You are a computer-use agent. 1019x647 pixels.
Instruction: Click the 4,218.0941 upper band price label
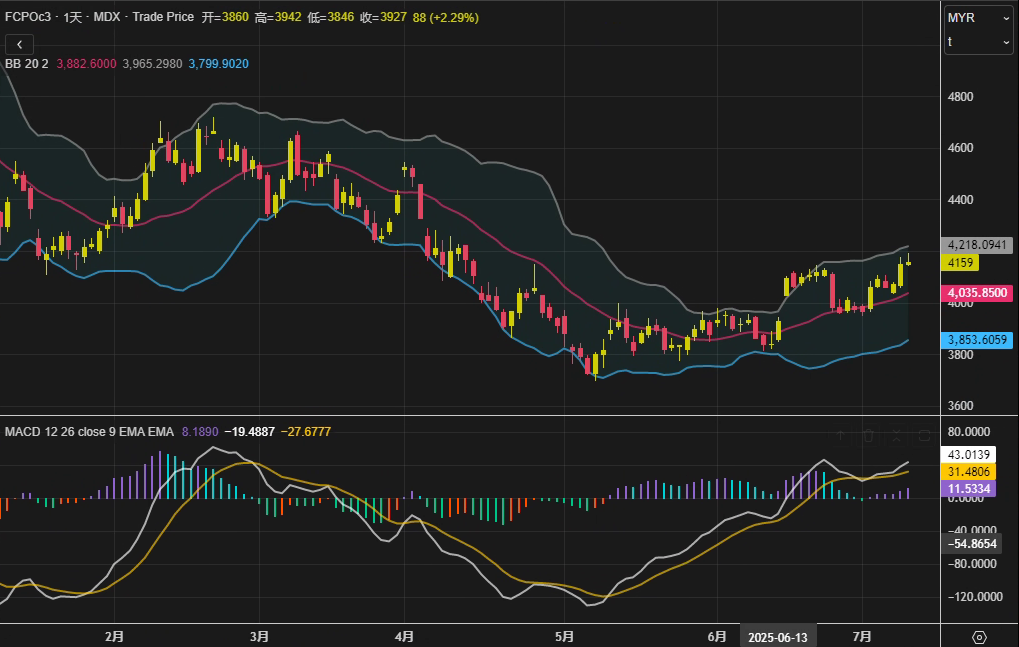pyautogui.click(x=977, y=245)
